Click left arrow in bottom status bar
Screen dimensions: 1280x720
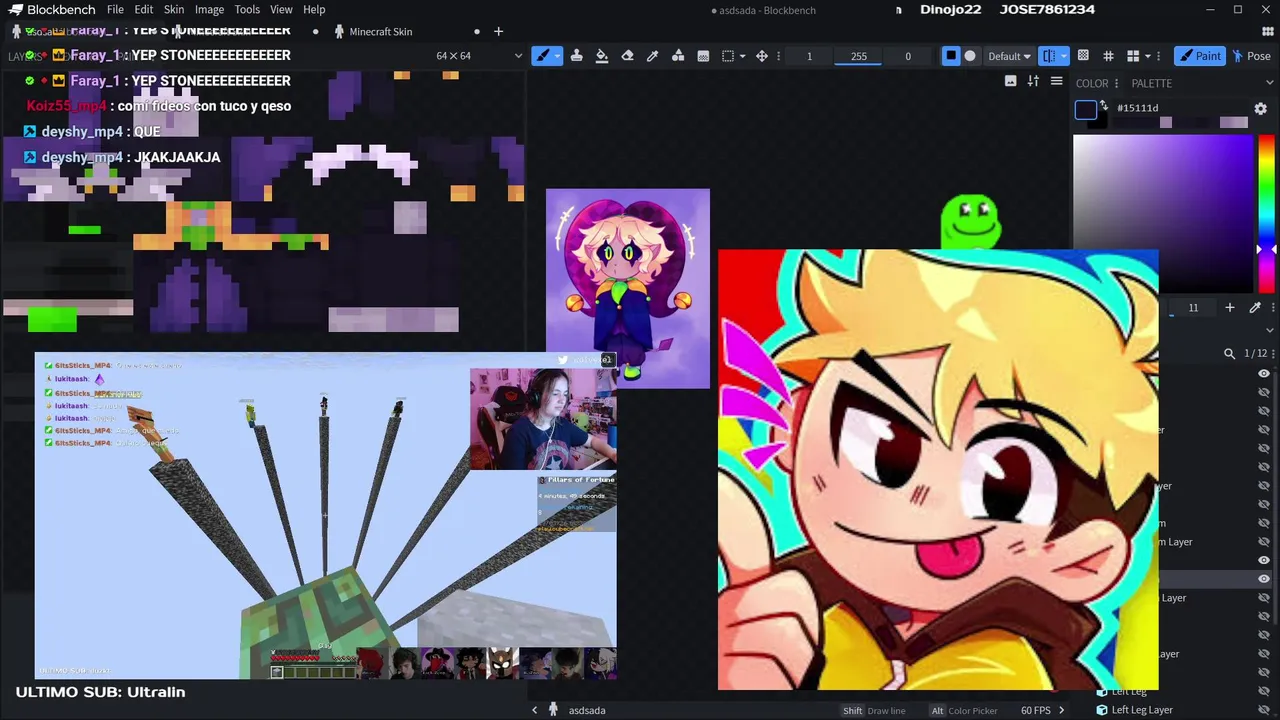(x=534, y=710)
